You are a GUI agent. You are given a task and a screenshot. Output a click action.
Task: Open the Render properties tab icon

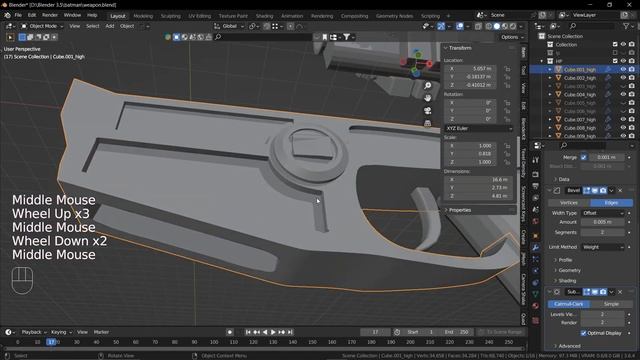(x=536, y=175)
